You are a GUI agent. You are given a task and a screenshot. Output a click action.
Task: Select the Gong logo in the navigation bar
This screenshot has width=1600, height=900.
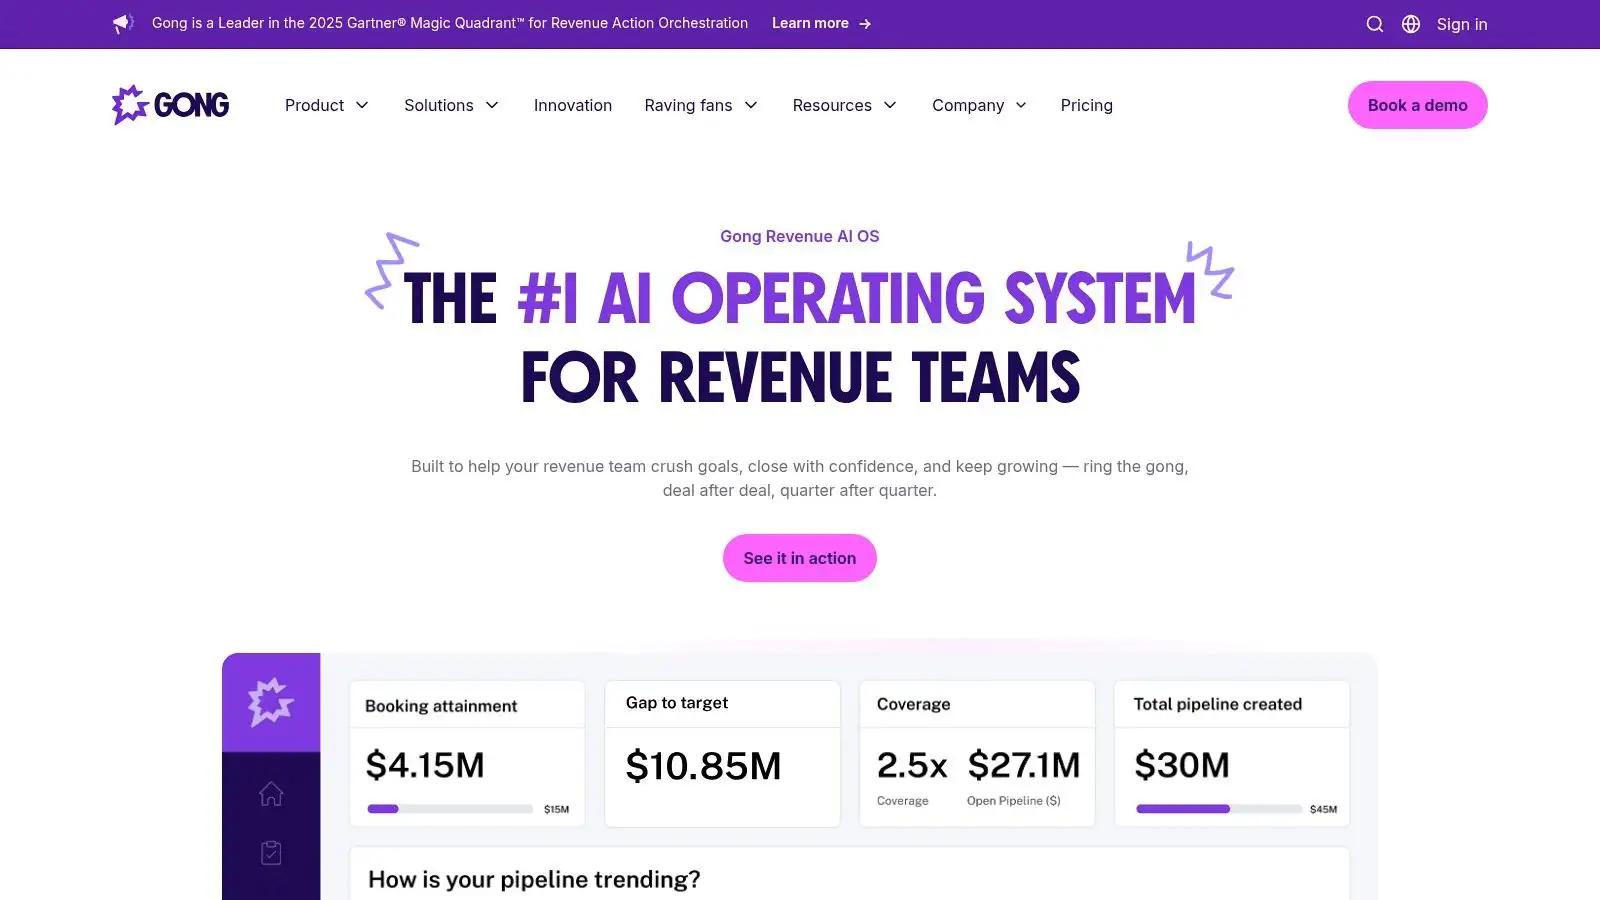pos(169,104)
